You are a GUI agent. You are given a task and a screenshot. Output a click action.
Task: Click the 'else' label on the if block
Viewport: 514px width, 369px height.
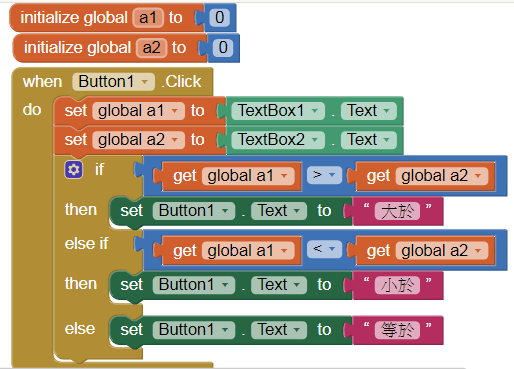80,329
